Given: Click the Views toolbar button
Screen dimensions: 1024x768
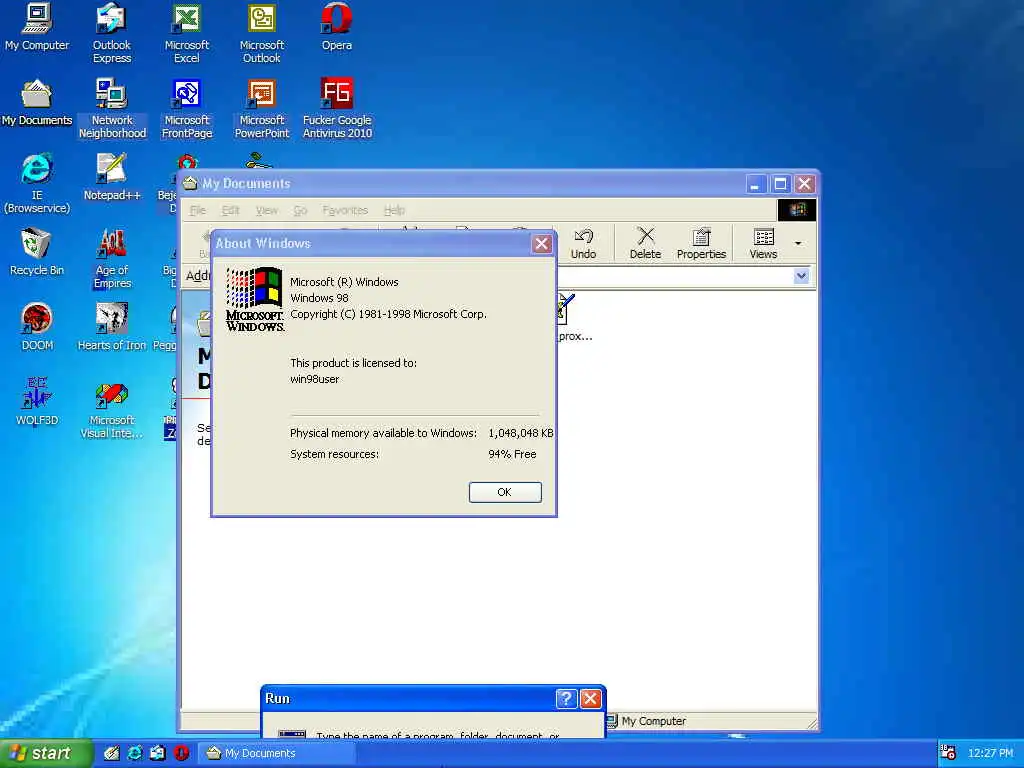Looking at the screenshot, I should pos(763,243).
